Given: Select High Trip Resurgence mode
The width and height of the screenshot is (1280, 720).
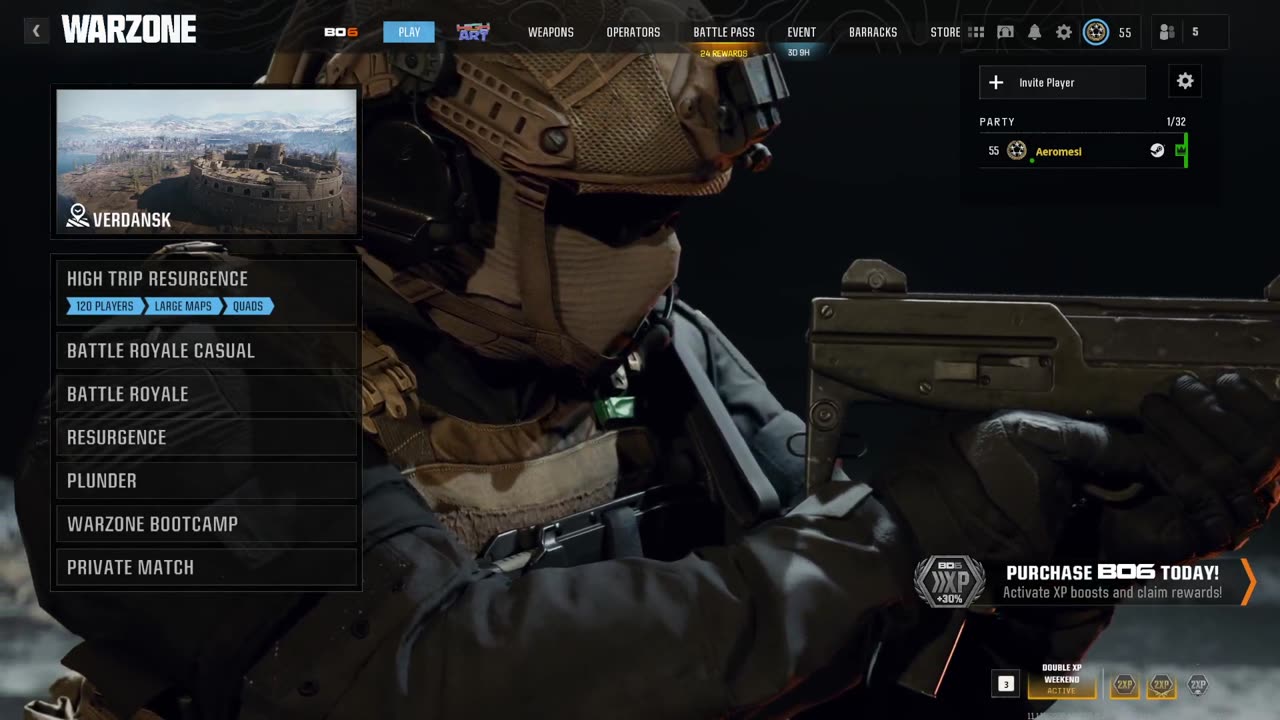Looking at the screenshot, I should (x=207, y=291).
